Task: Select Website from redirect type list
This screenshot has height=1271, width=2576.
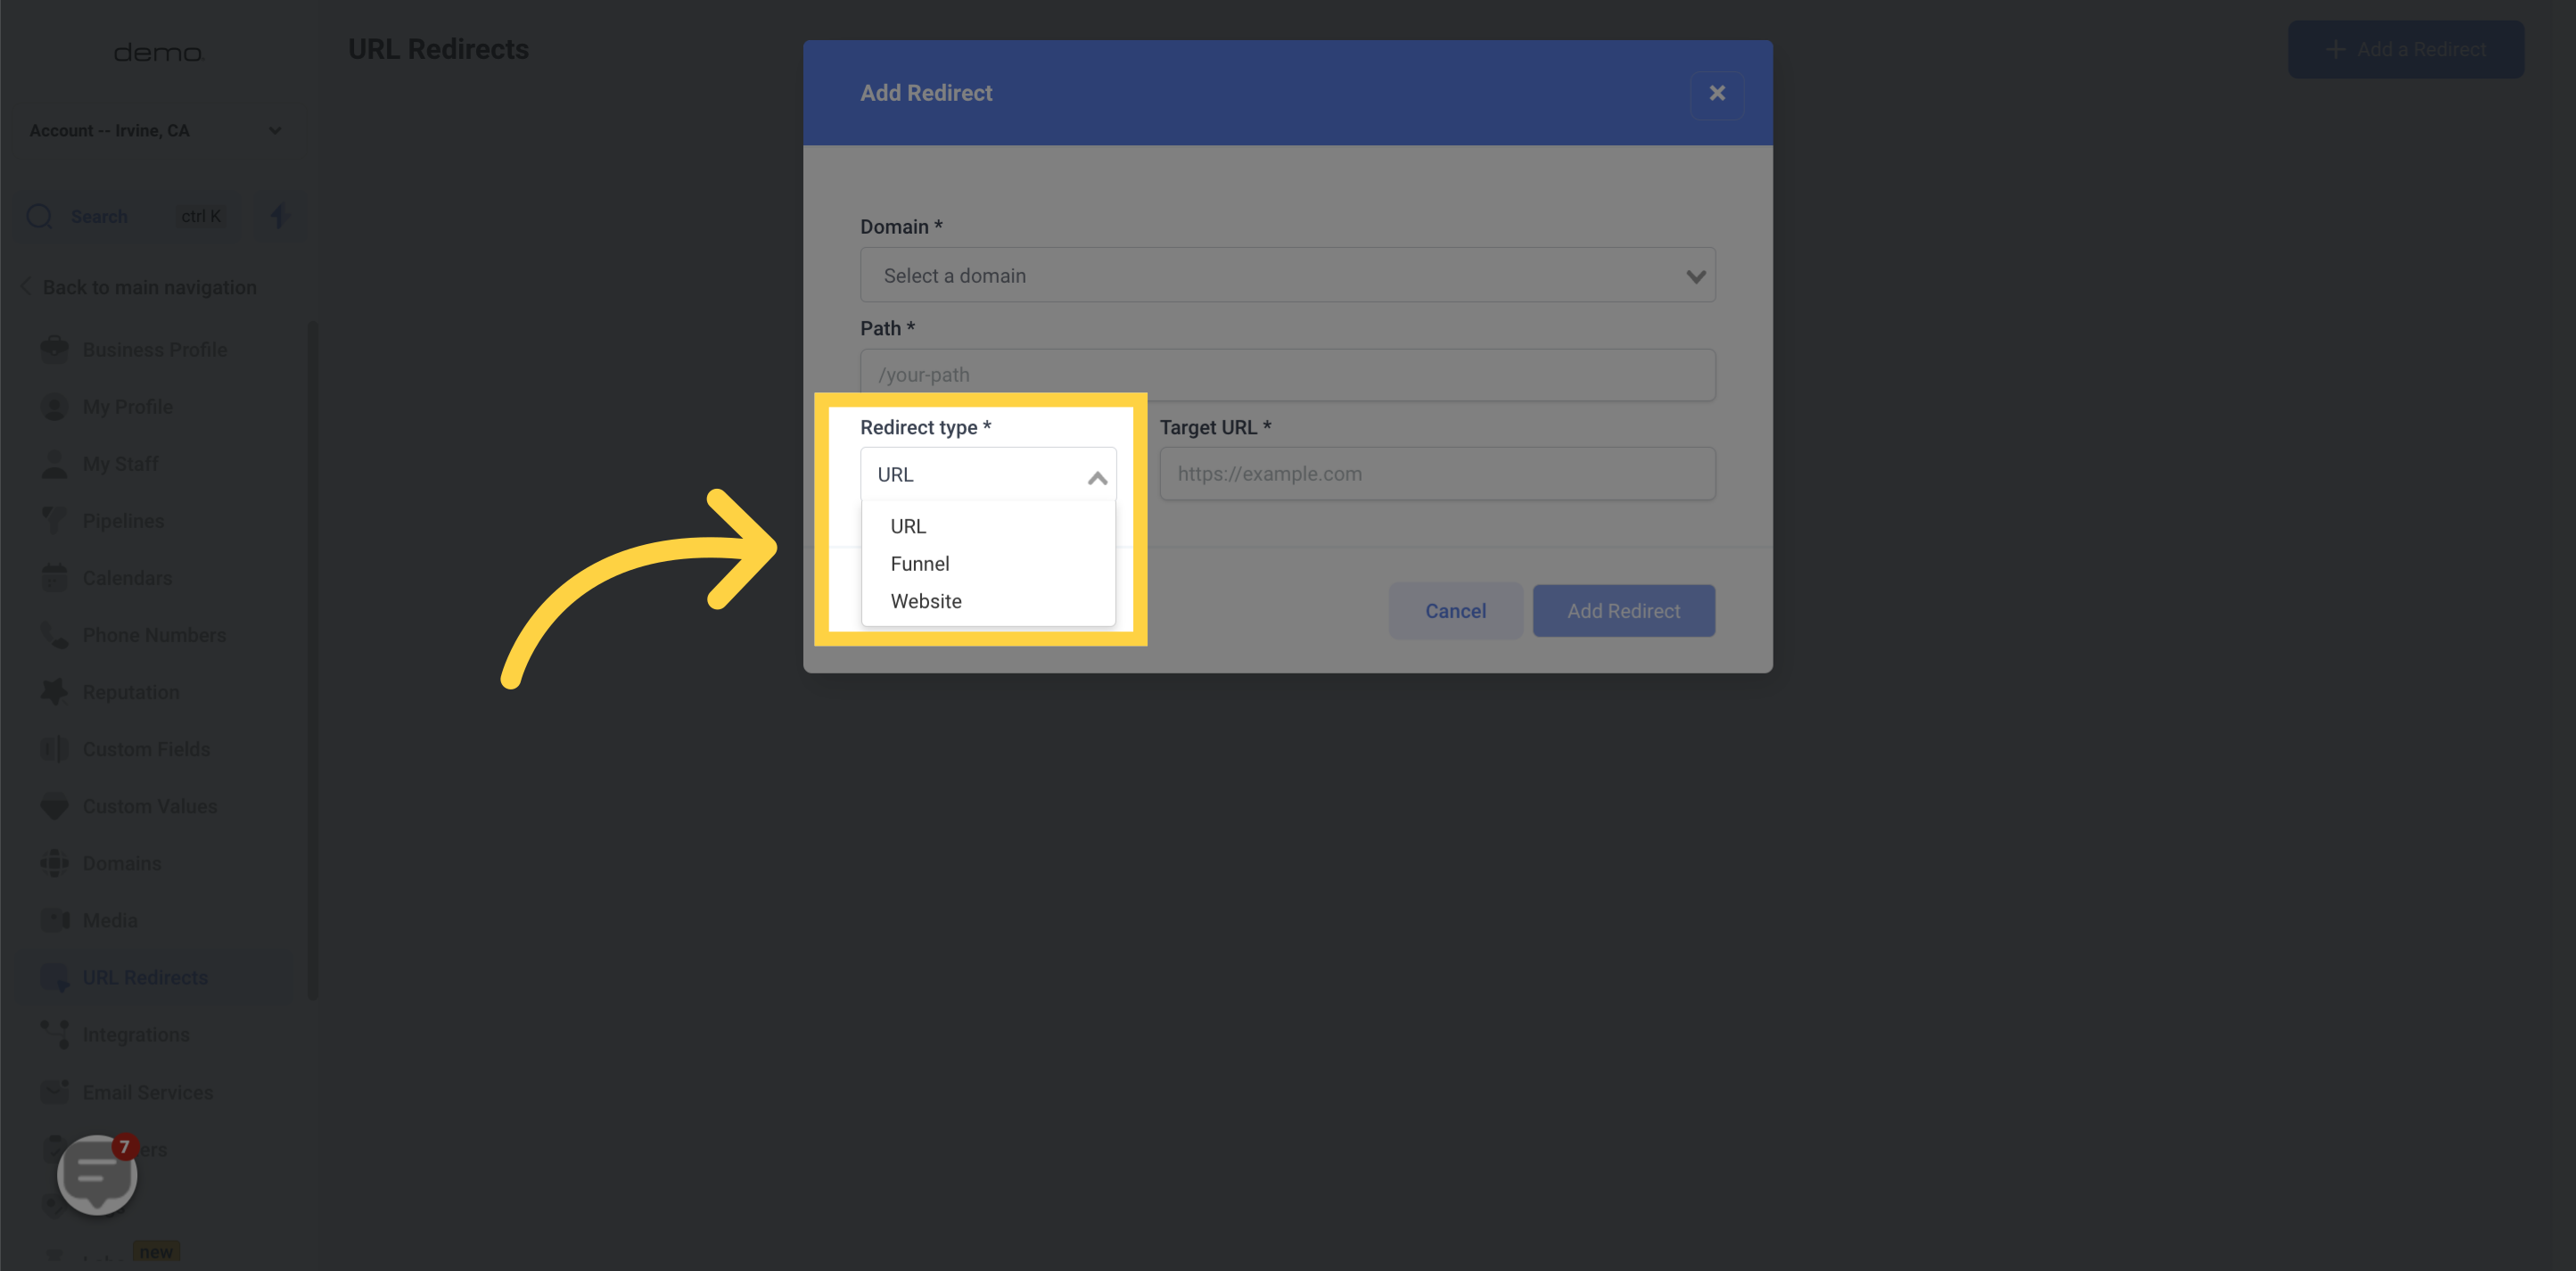Action: [925, 600]
